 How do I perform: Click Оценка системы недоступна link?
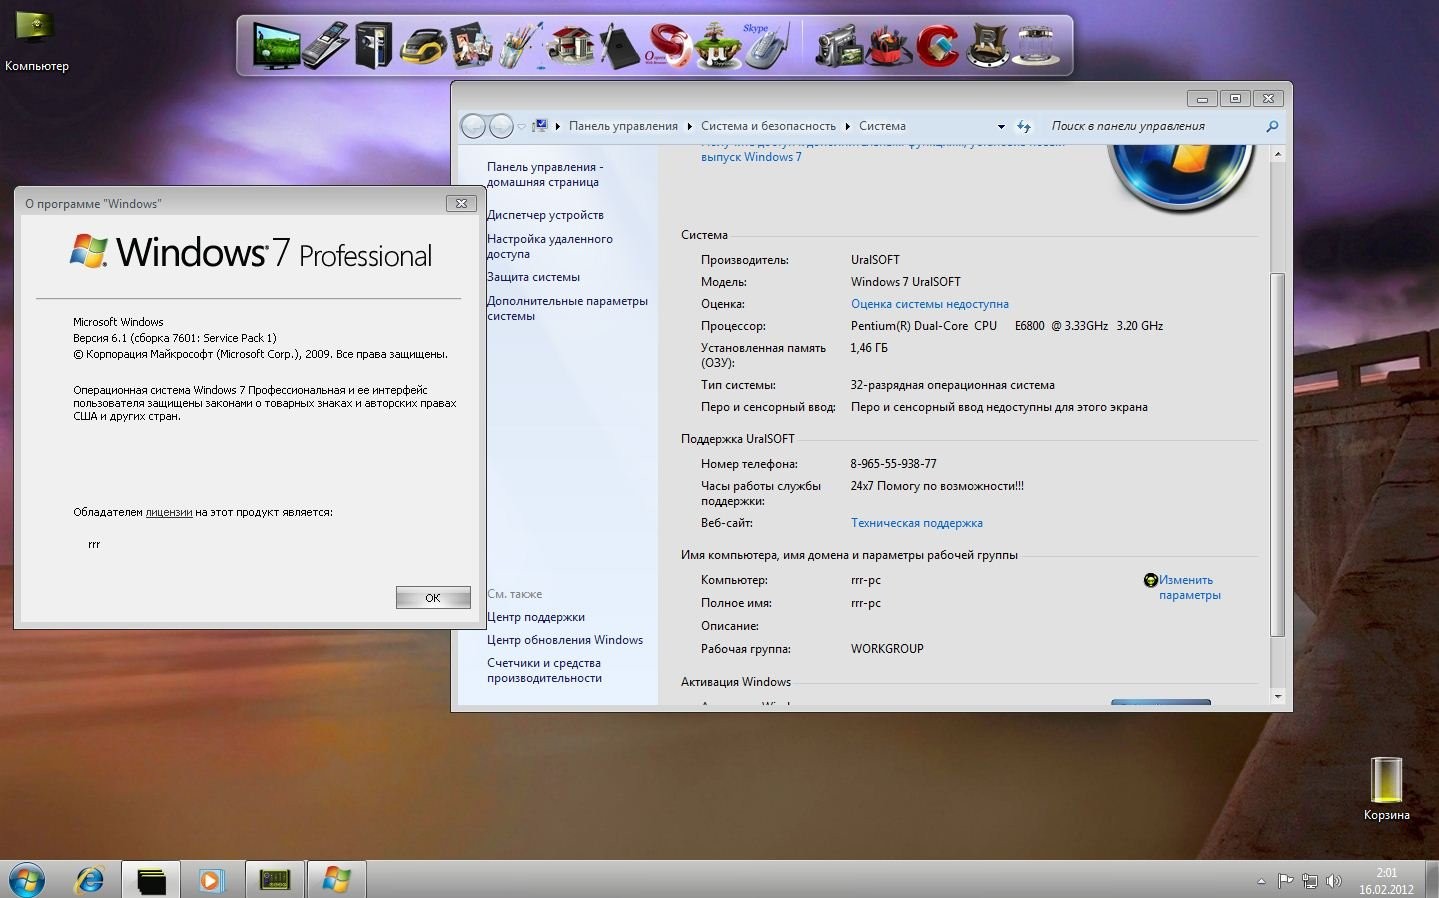(x=929, y=304)
